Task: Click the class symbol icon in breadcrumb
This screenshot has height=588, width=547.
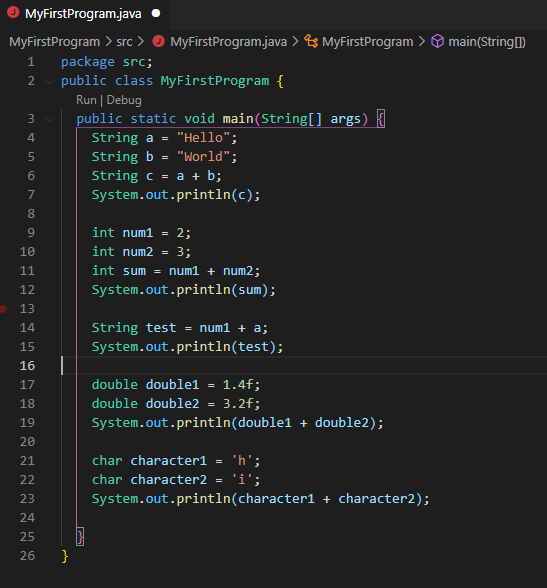Action: 311,41
